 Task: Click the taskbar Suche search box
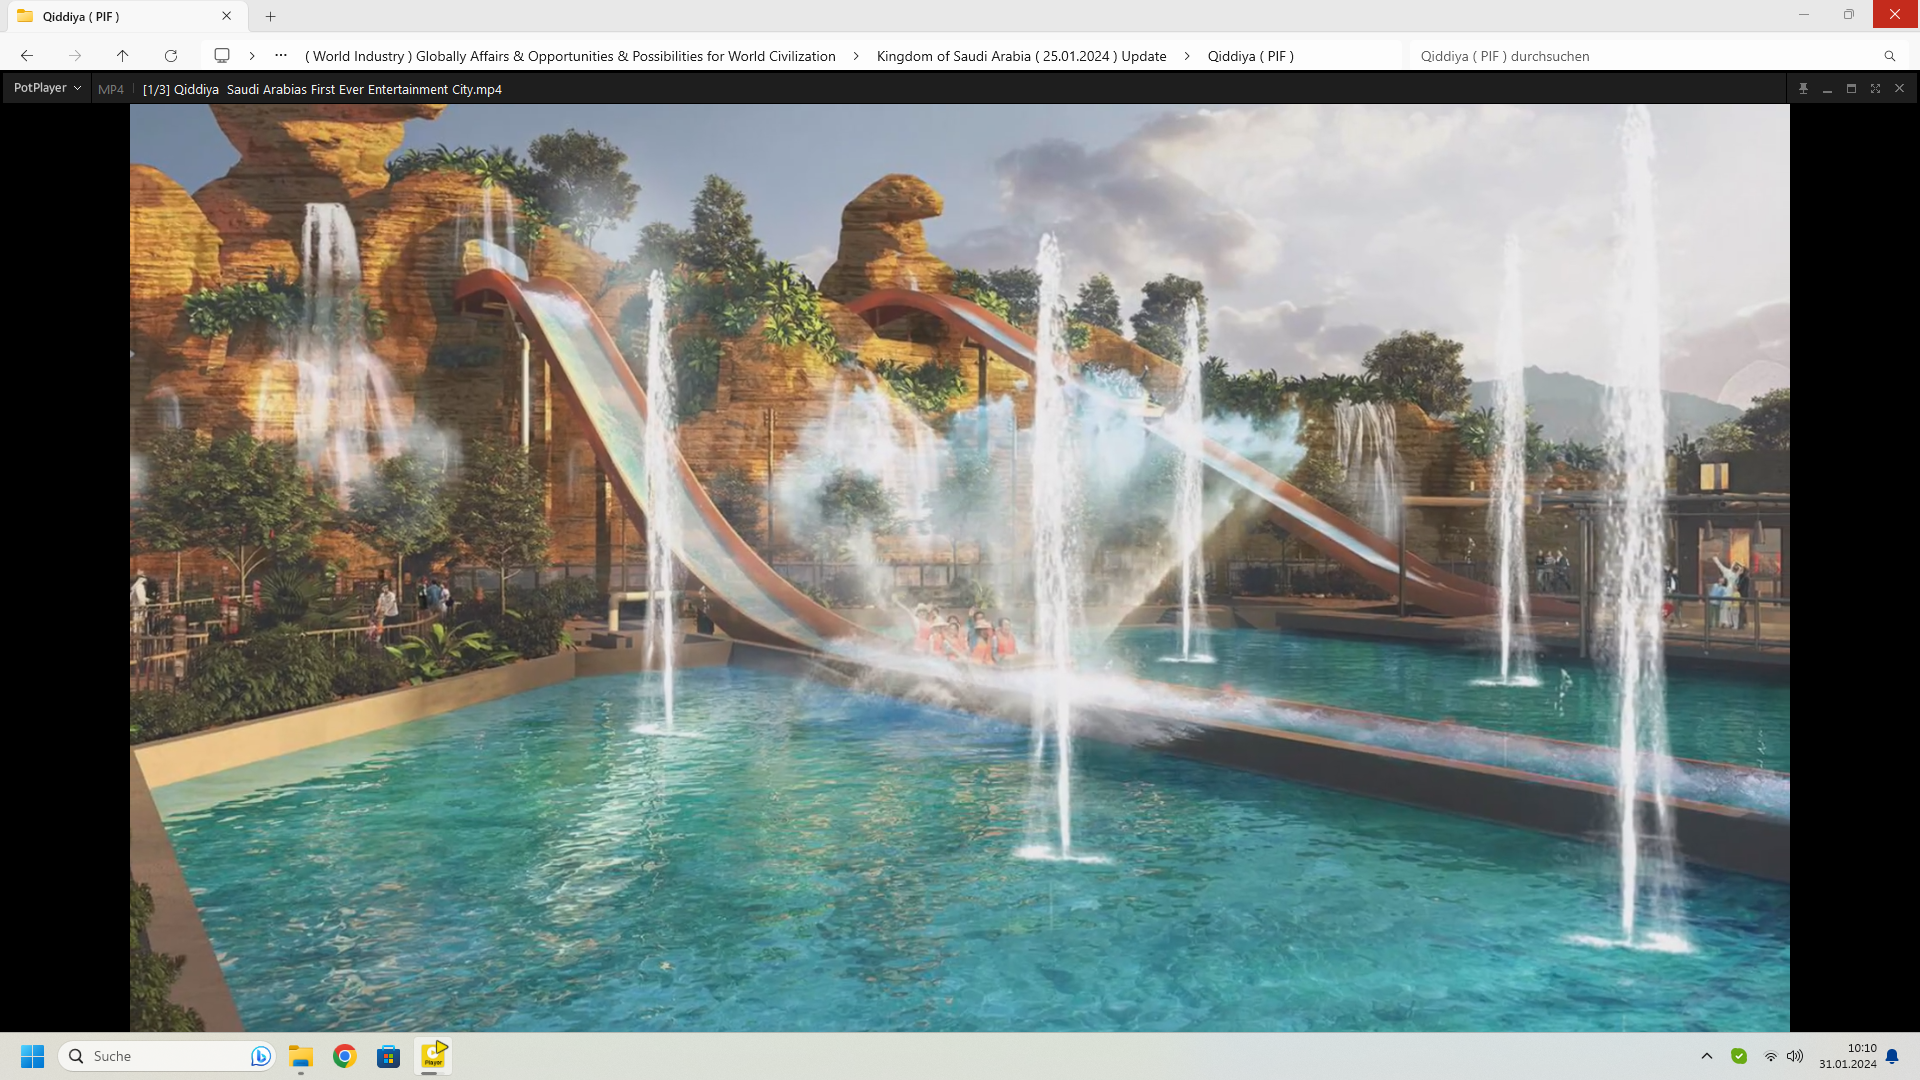(x=167, y=1056)
